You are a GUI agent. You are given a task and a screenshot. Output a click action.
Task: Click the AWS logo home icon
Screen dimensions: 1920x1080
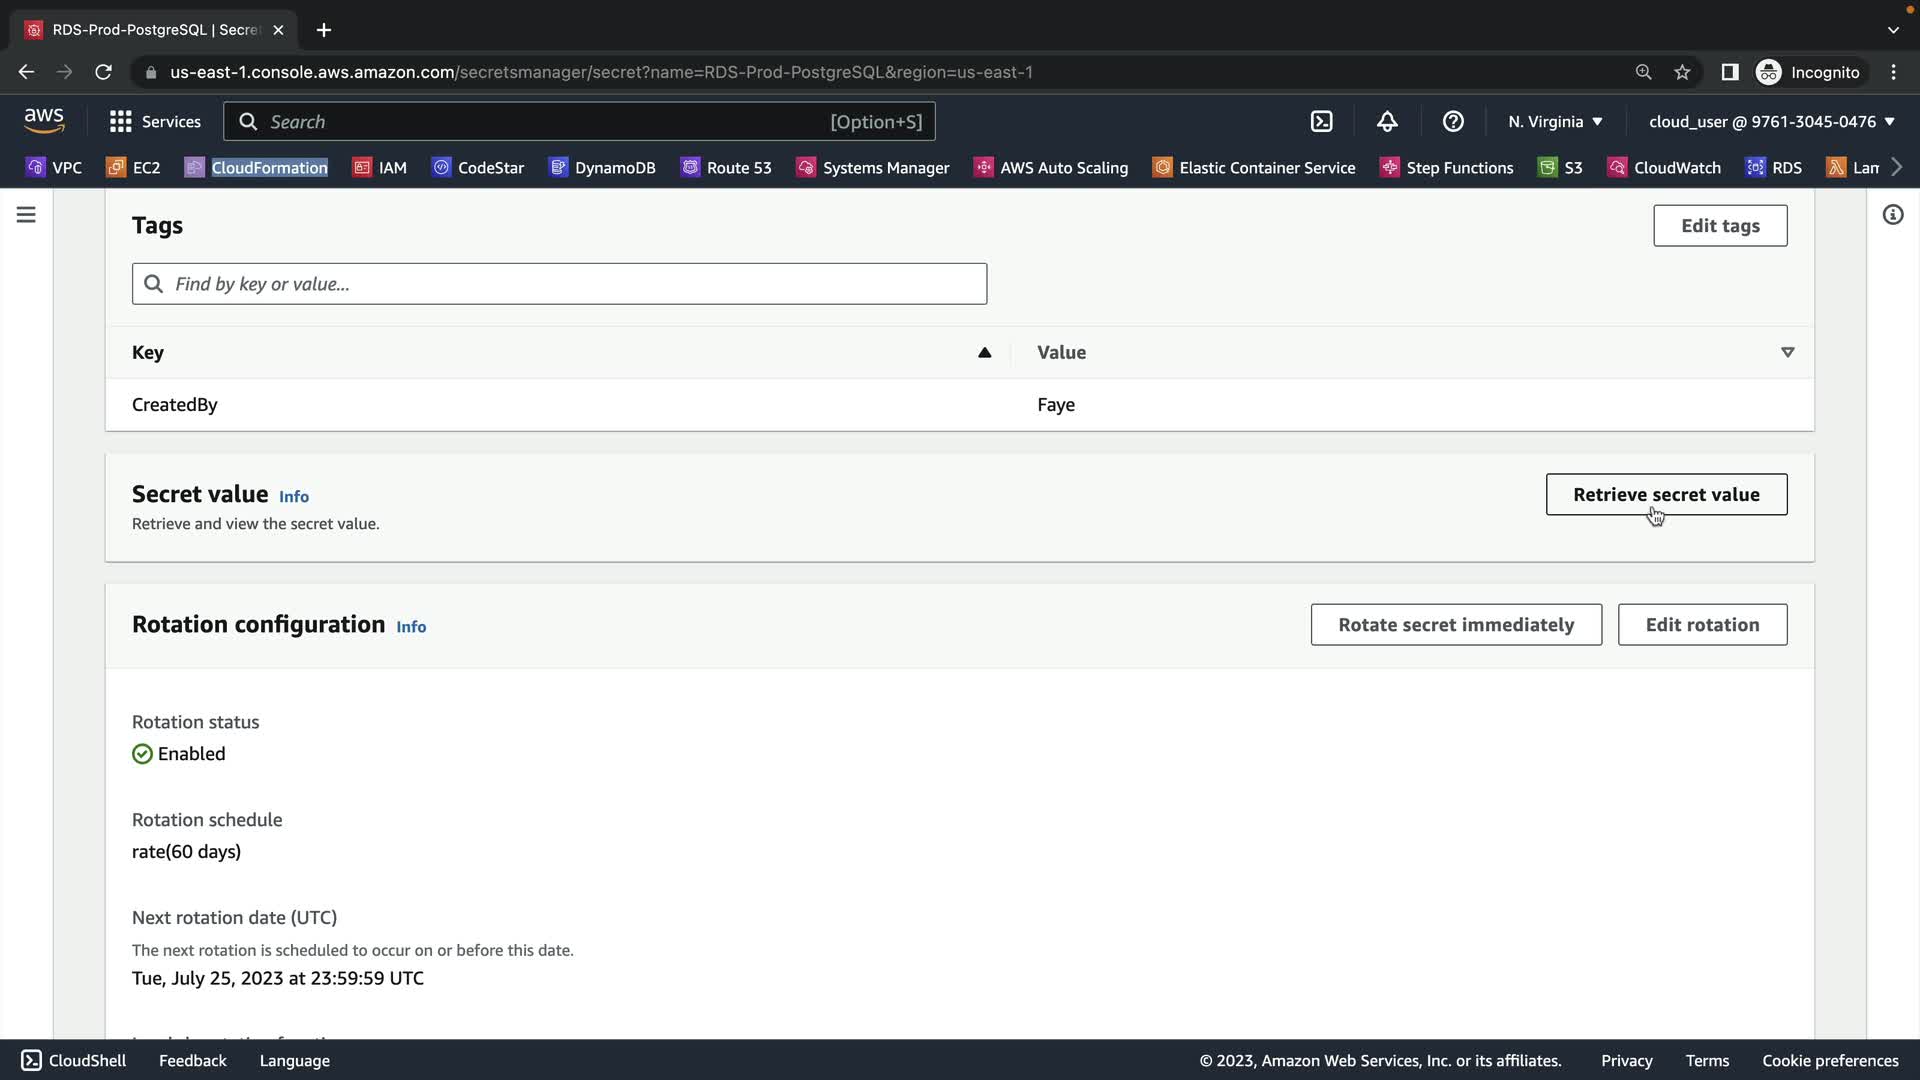44,121
